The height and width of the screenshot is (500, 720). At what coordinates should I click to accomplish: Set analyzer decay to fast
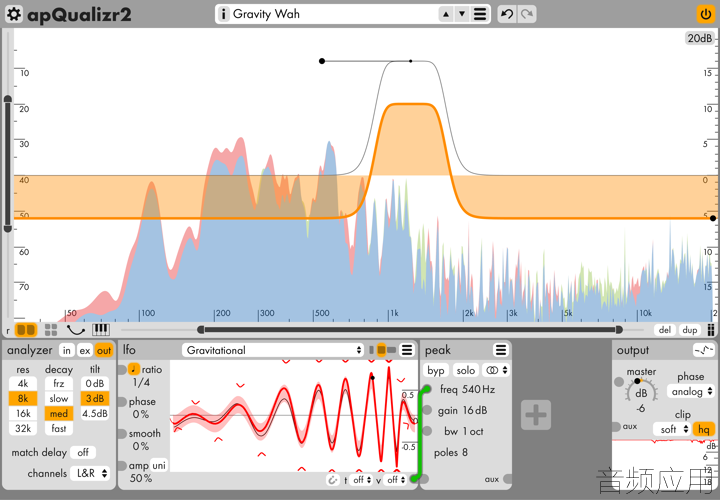coord(58,428)
